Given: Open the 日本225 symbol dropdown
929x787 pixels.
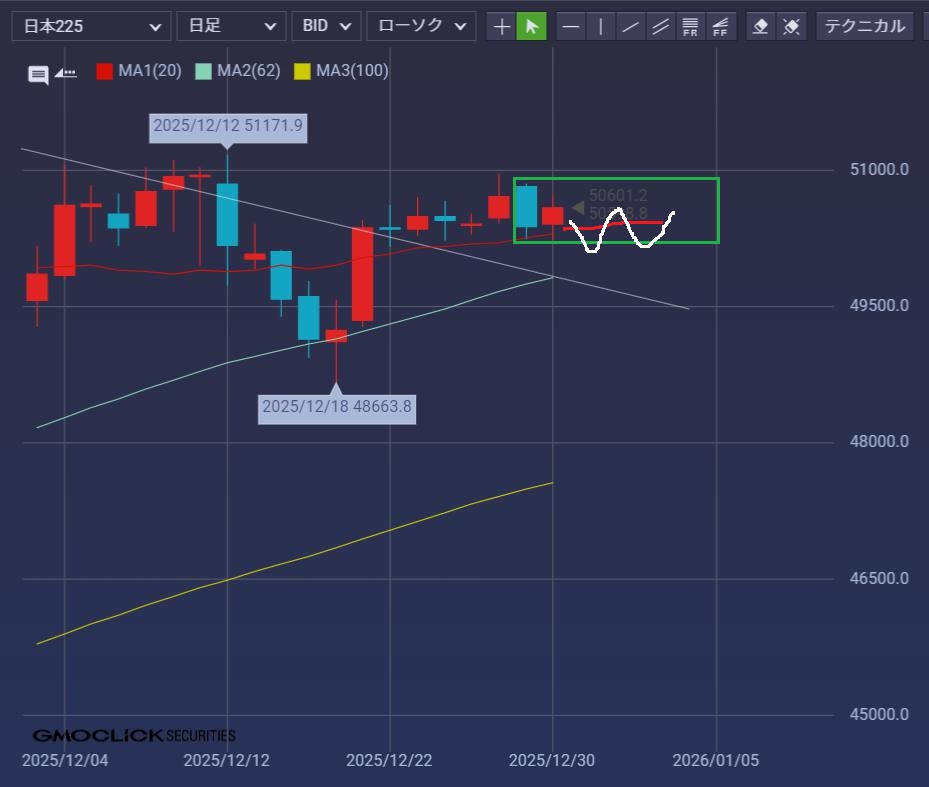Looking at the screenshot, I should tap(91, 26).
